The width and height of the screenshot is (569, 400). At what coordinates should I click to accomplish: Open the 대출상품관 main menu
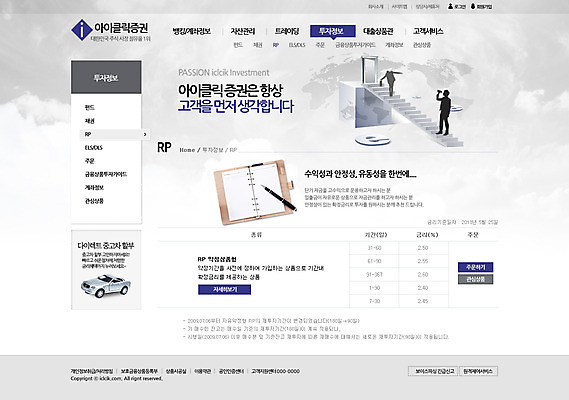pos(378,31)
